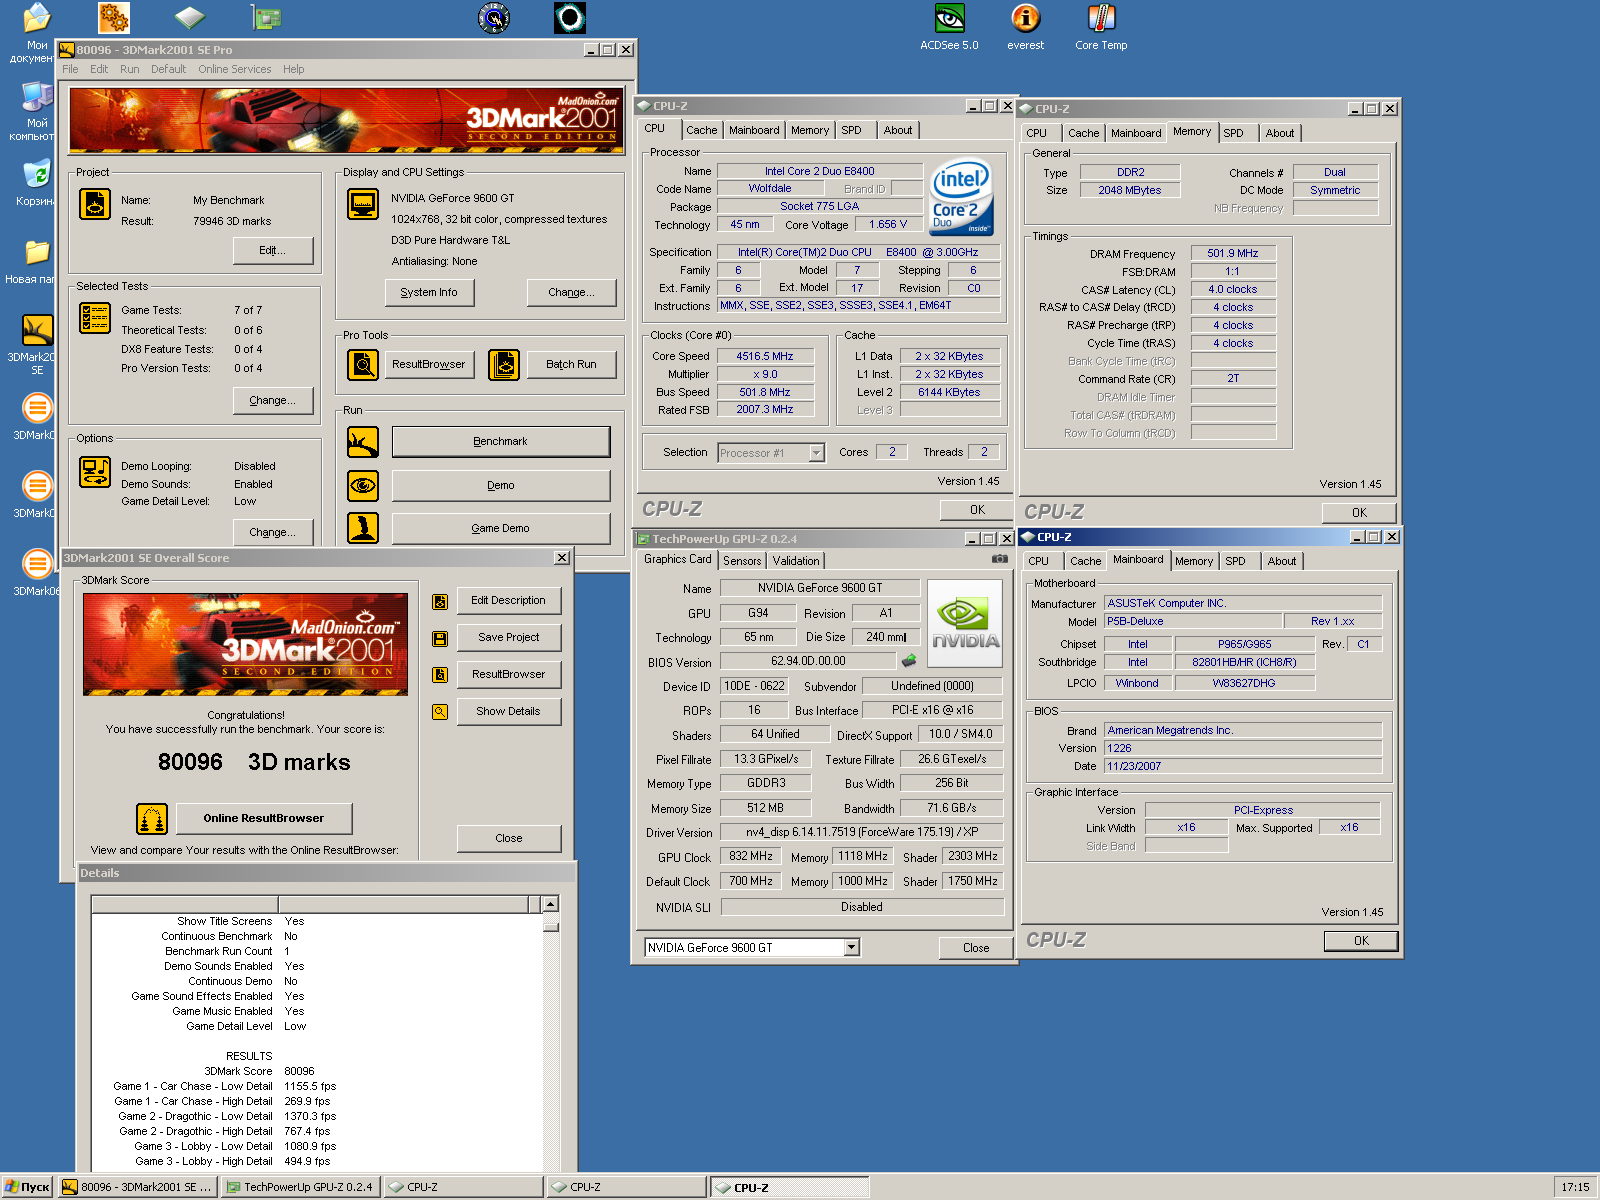
Task: Click the Close button in GPU-Z window
Action: click(976, 947)
